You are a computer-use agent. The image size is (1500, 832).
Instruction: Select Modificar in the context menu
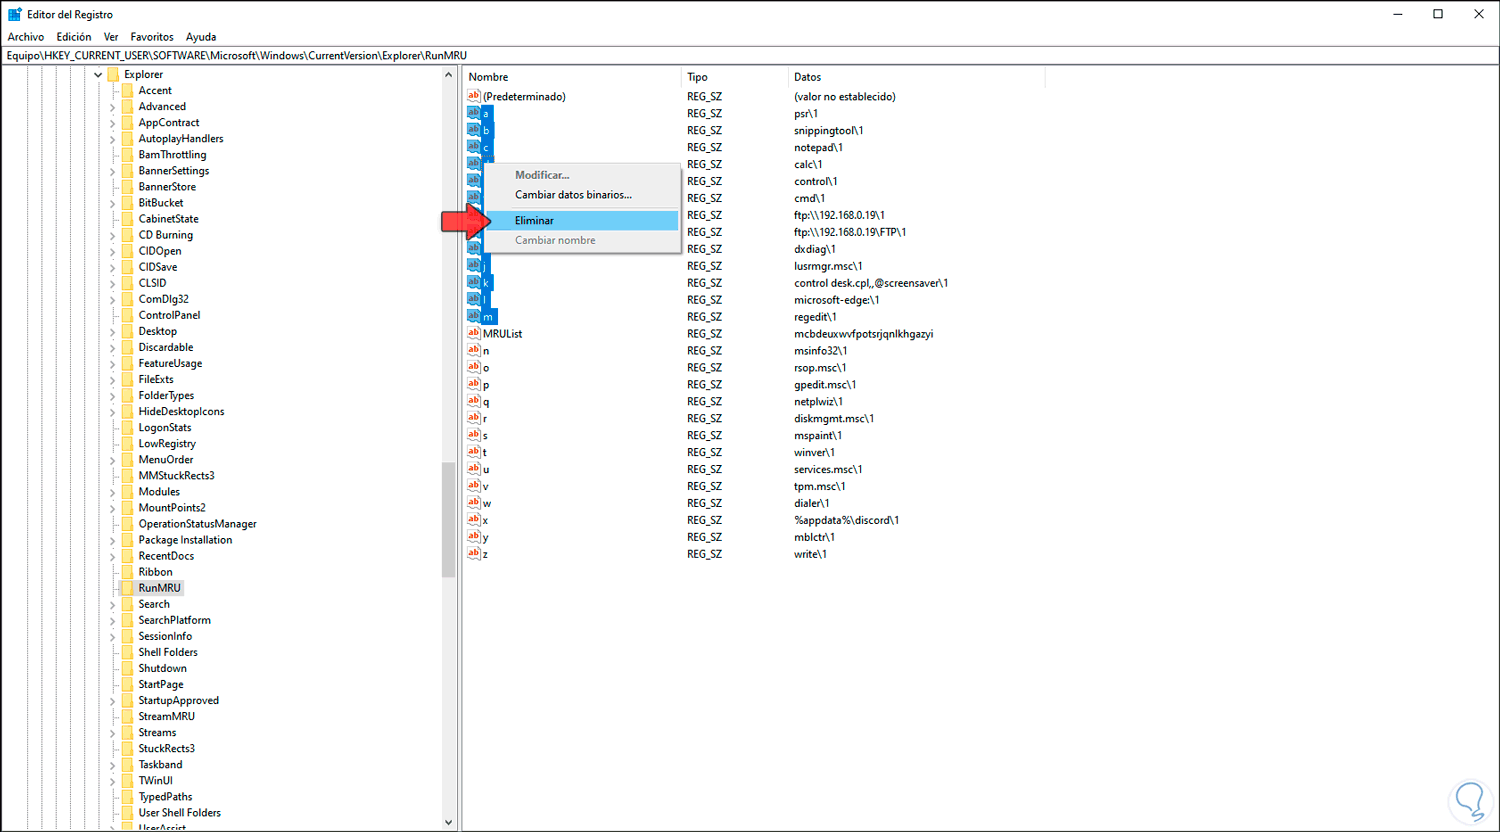click(x=541, y=174)
